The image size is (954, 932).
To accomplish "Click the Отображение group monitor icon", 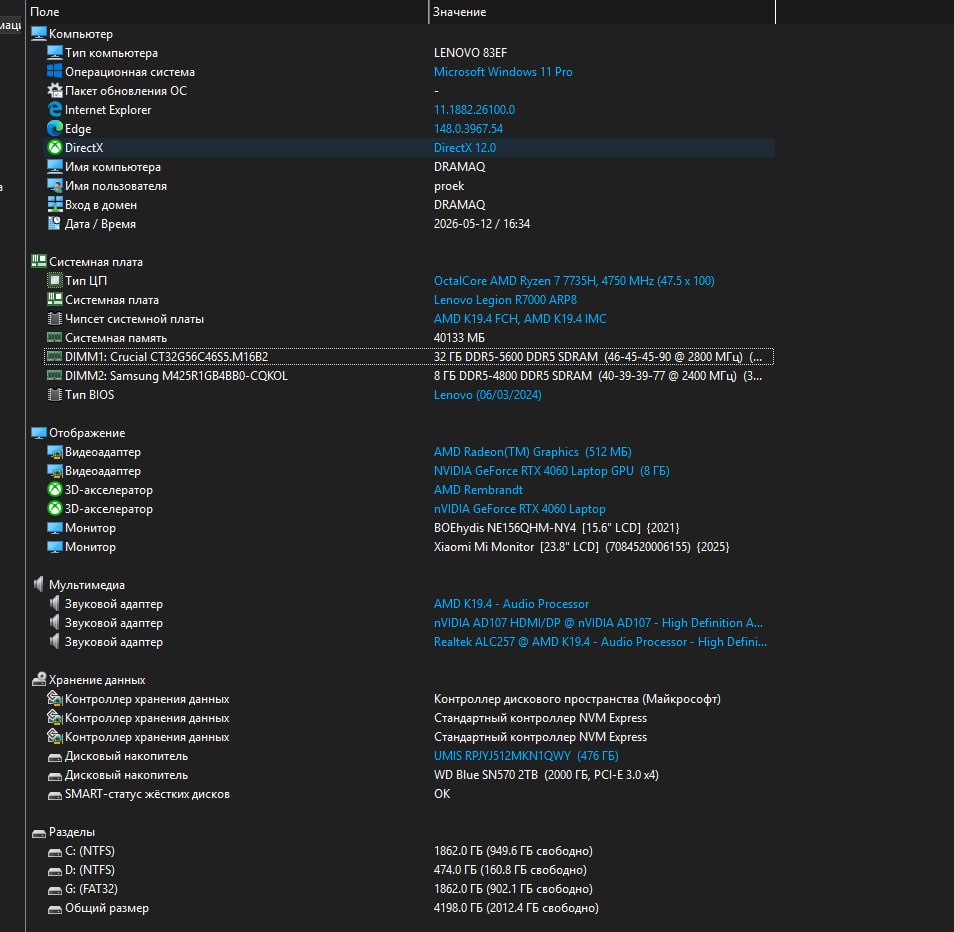I will click(x=39, y=433).
